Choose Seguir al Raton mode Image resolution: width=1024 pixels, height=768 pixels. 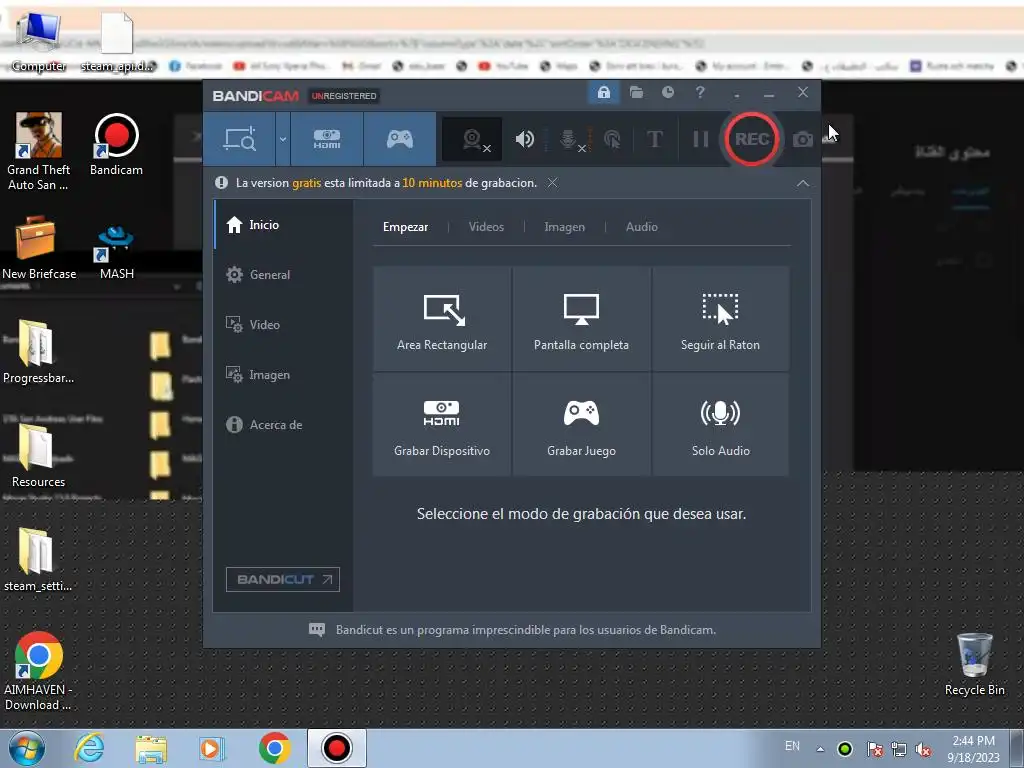720,319
